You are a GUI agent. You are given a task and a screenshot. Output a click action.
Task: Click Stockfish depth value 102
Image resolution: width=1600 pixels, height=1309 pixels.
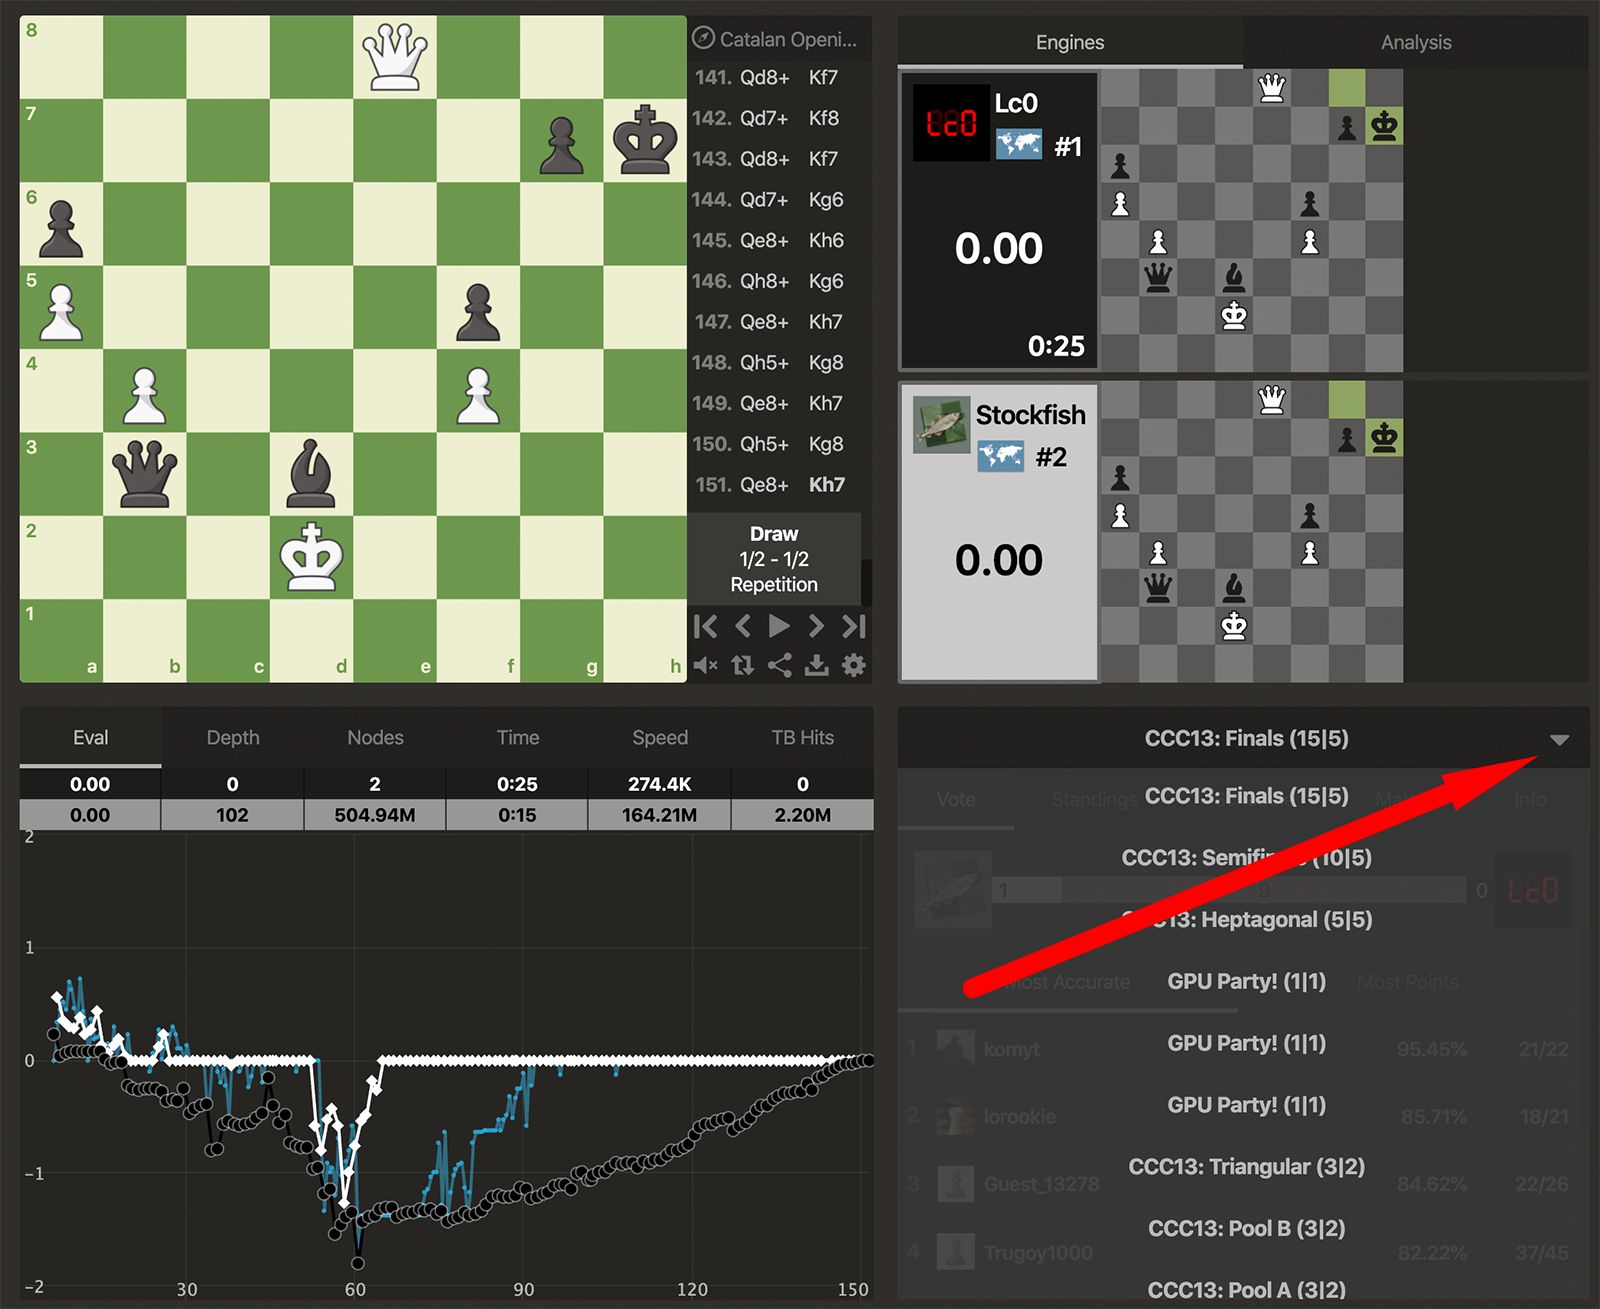232,815
